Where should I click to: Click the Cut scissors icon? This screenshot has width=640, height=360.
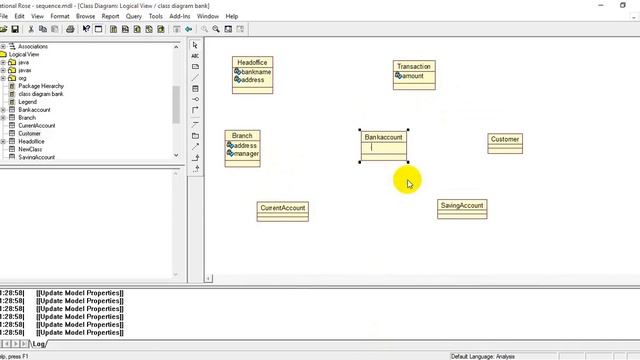click(x=31, y=29)
